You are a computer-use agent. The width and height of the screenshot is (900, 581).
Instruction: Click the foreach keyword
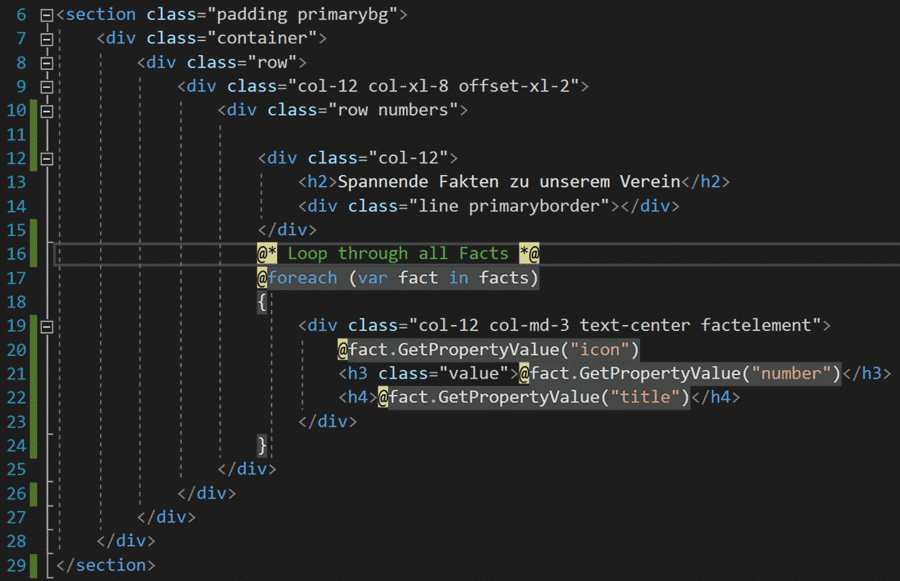pyautogui.click(x=302, y=278)
